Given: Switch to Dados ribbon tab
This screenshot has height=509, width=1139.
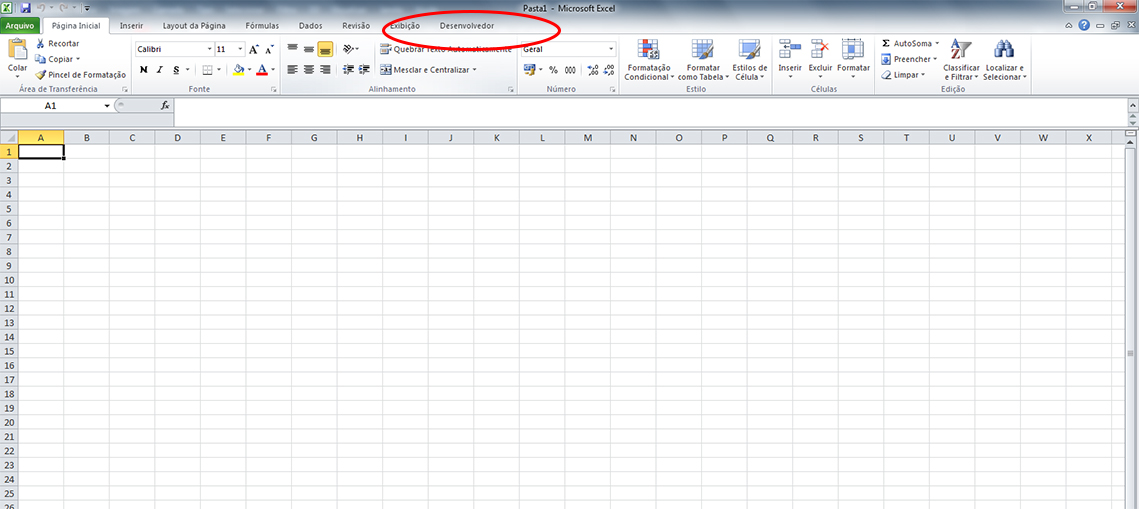Looking at the screenshot, I should 311,25.
